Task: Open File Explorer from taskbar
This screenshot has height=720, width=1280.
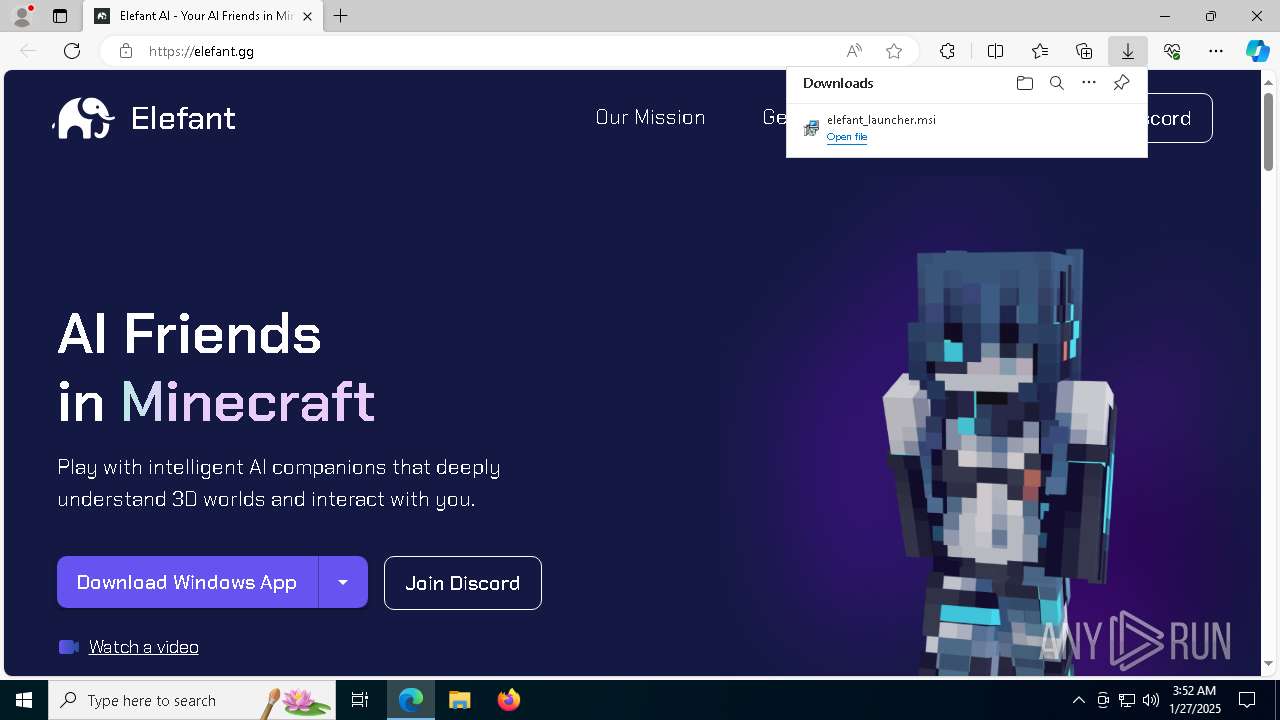Action: coord(459,700)
